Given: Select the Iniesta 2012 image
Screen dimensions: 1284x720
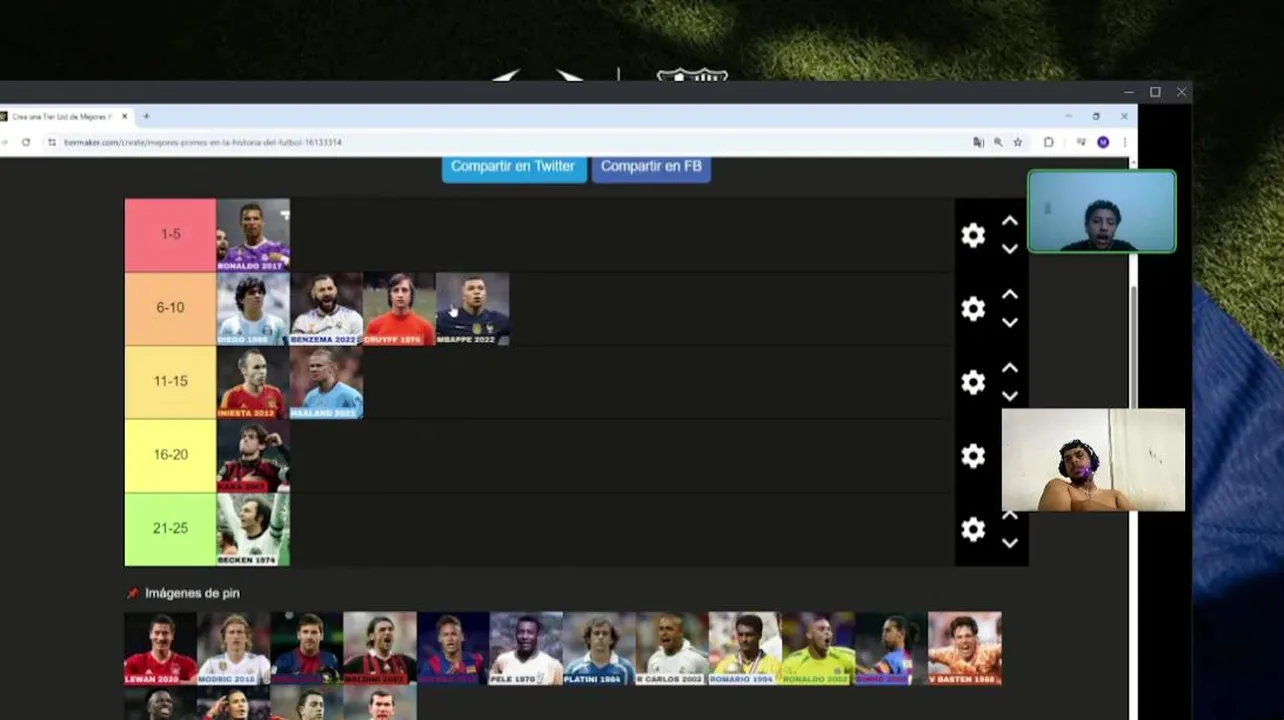Looking at the screenshot, I should (x=253, y=382).
